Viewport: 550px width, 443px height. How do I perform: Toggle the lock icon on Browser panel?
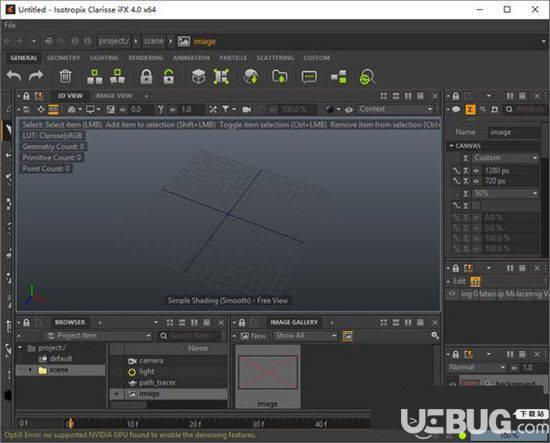(26, 323)
